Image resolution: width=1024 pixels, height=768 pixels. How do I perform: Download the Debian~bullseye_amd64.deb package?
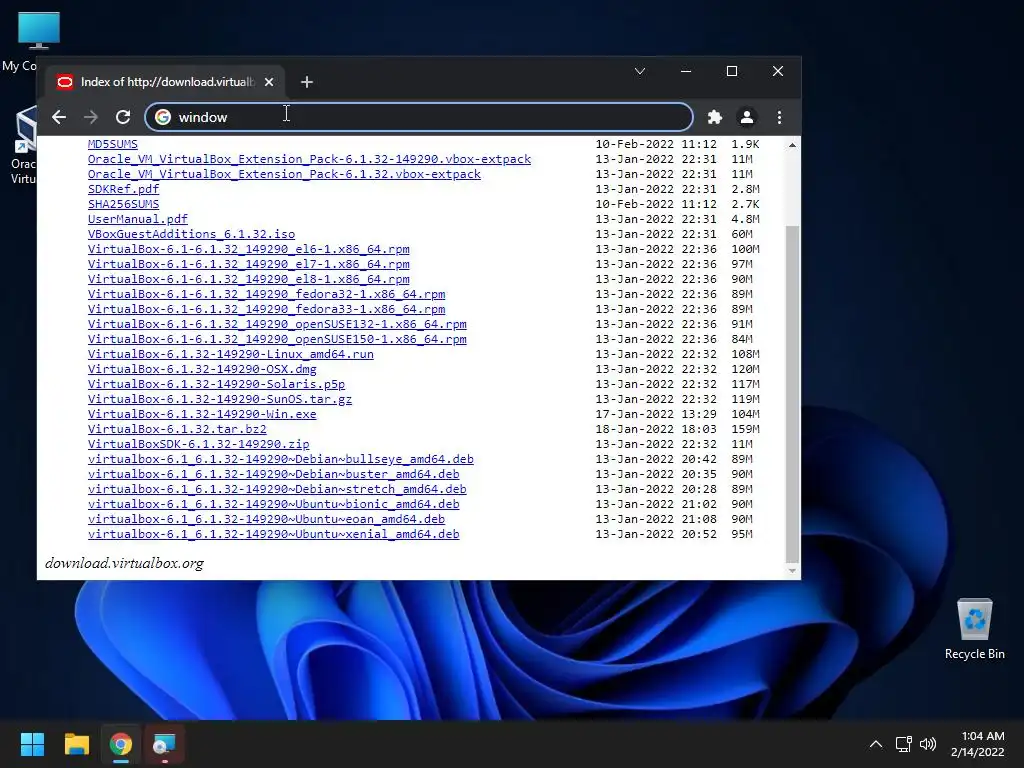click(x=281, y=459)
